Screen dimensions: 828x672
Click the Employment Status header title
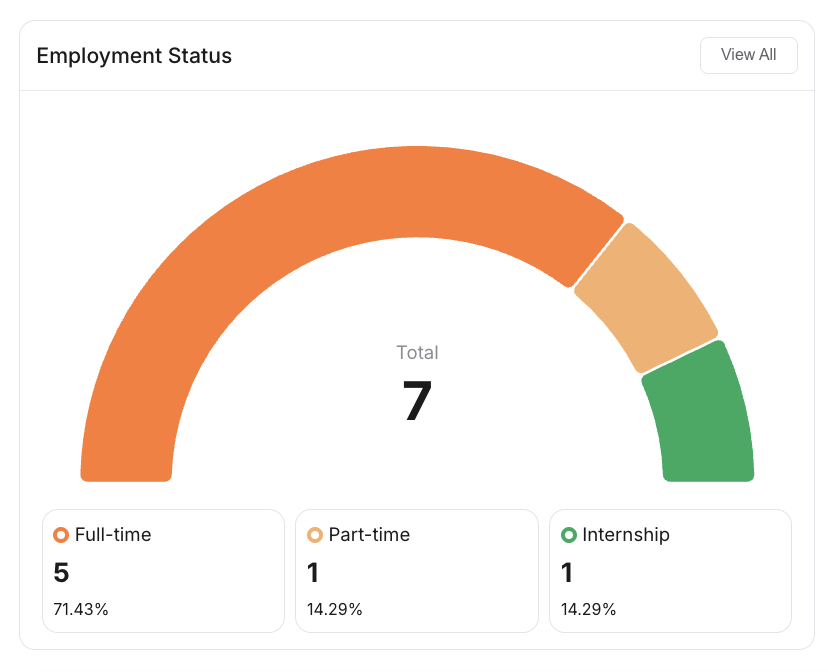(134, 56)
